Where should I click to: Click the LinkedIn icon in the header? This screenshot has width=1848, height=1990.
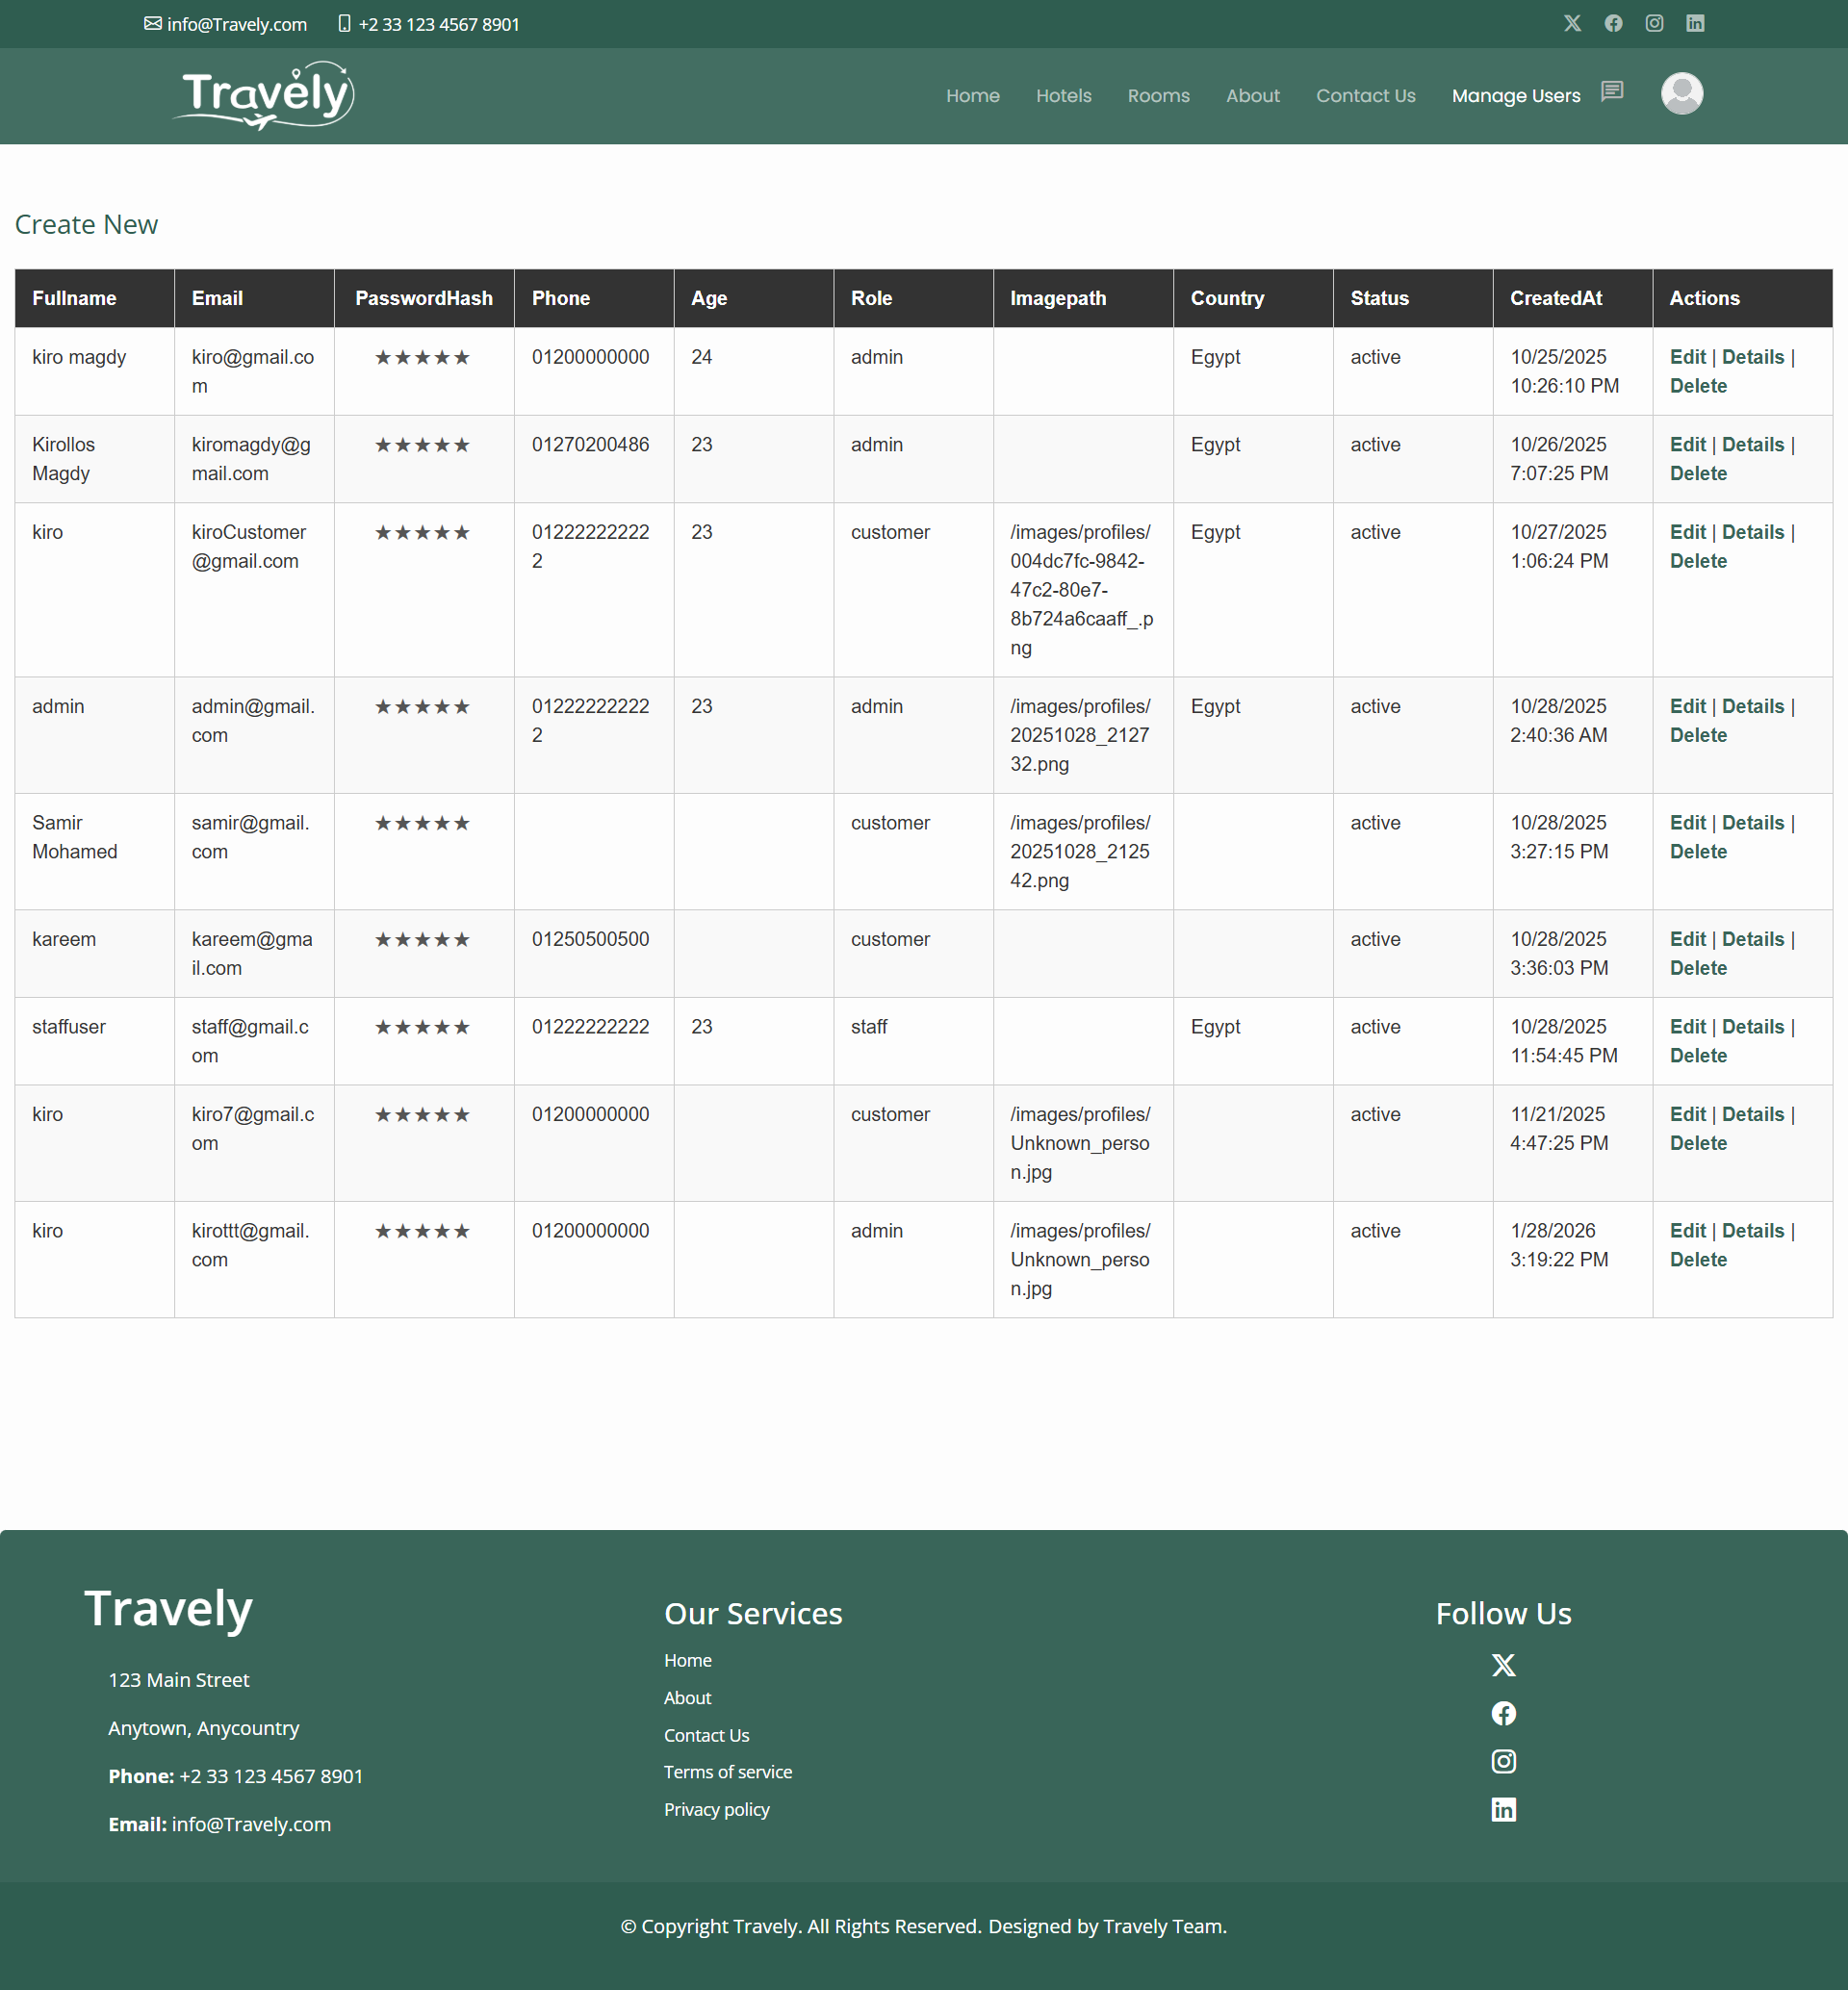pyautogui.click(x=1695, y=23)
